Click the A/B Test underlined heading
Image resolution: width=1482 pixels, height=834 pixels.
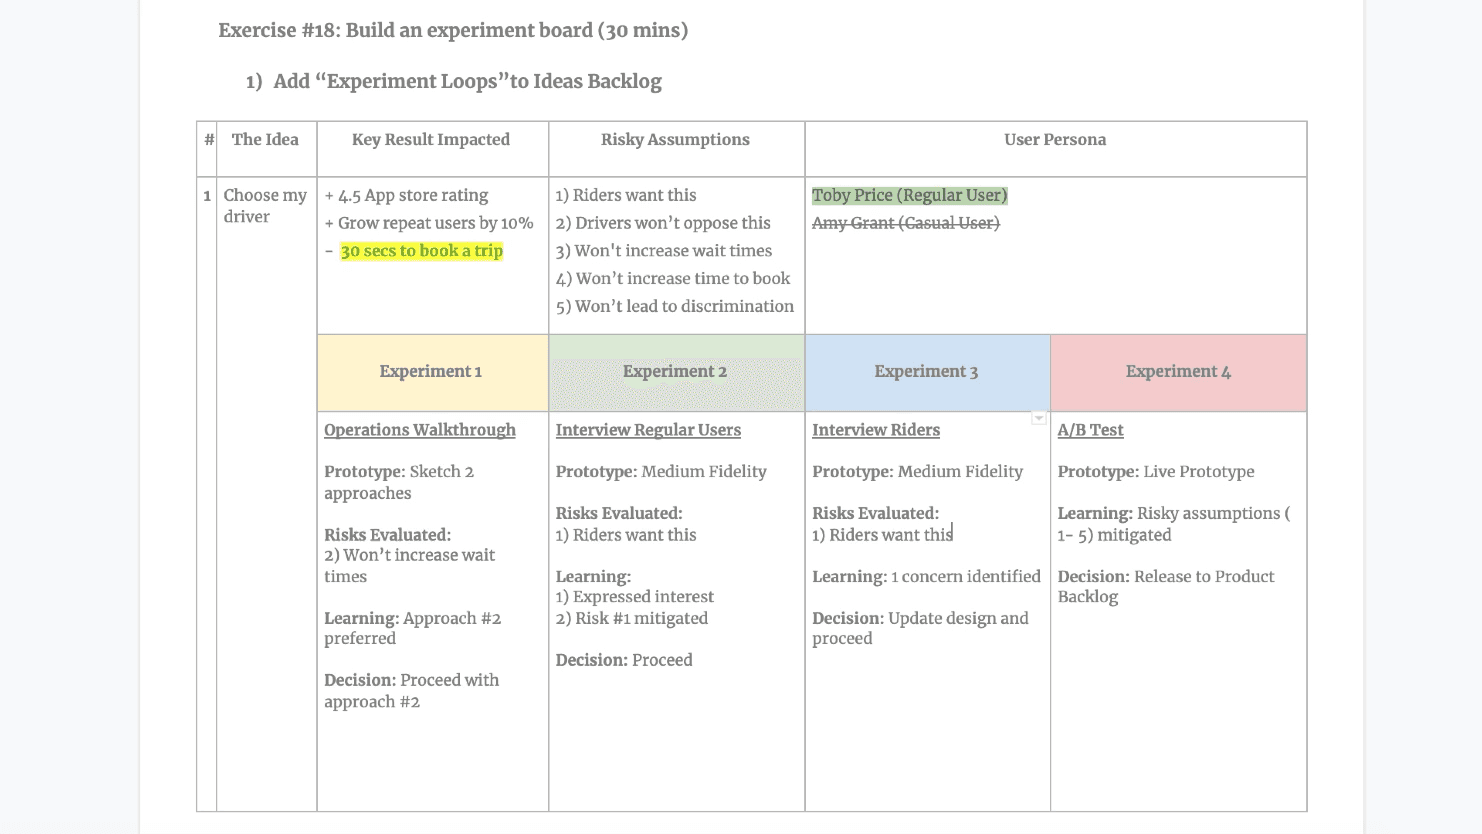1090,430
